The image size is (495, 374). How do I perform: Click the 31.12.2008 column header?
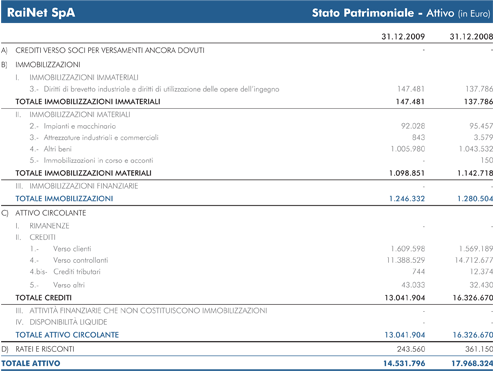pos(471,36)
